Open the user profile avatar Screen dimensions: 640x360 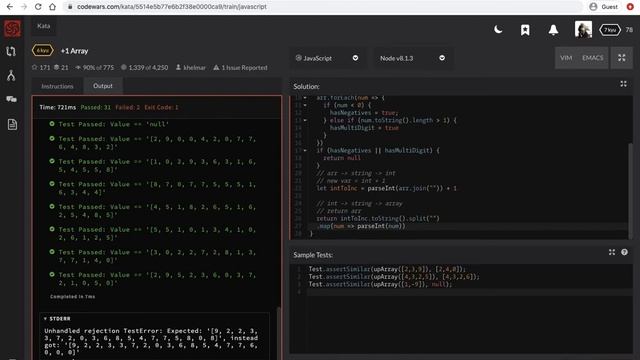(583, 29)
